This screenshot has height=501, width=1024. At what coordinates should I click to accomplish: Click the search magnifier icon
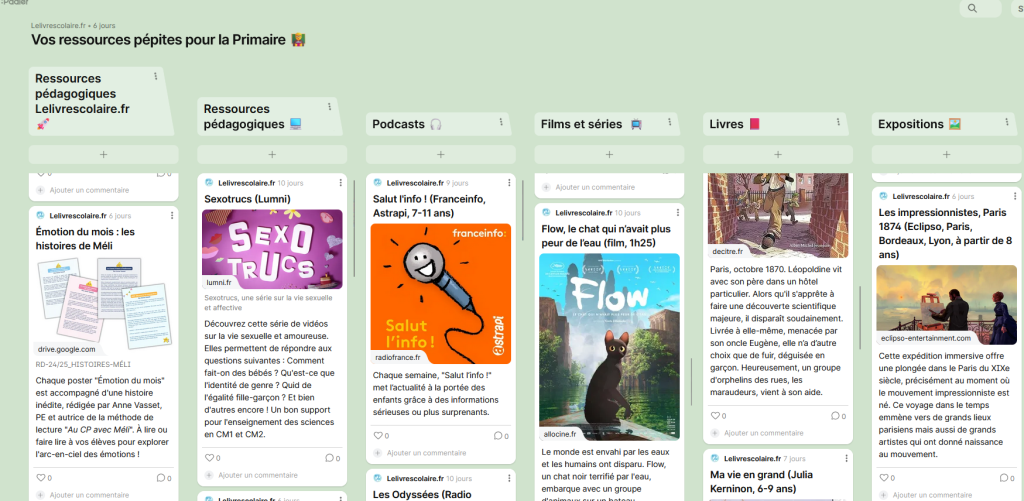[x=971, y=9]
